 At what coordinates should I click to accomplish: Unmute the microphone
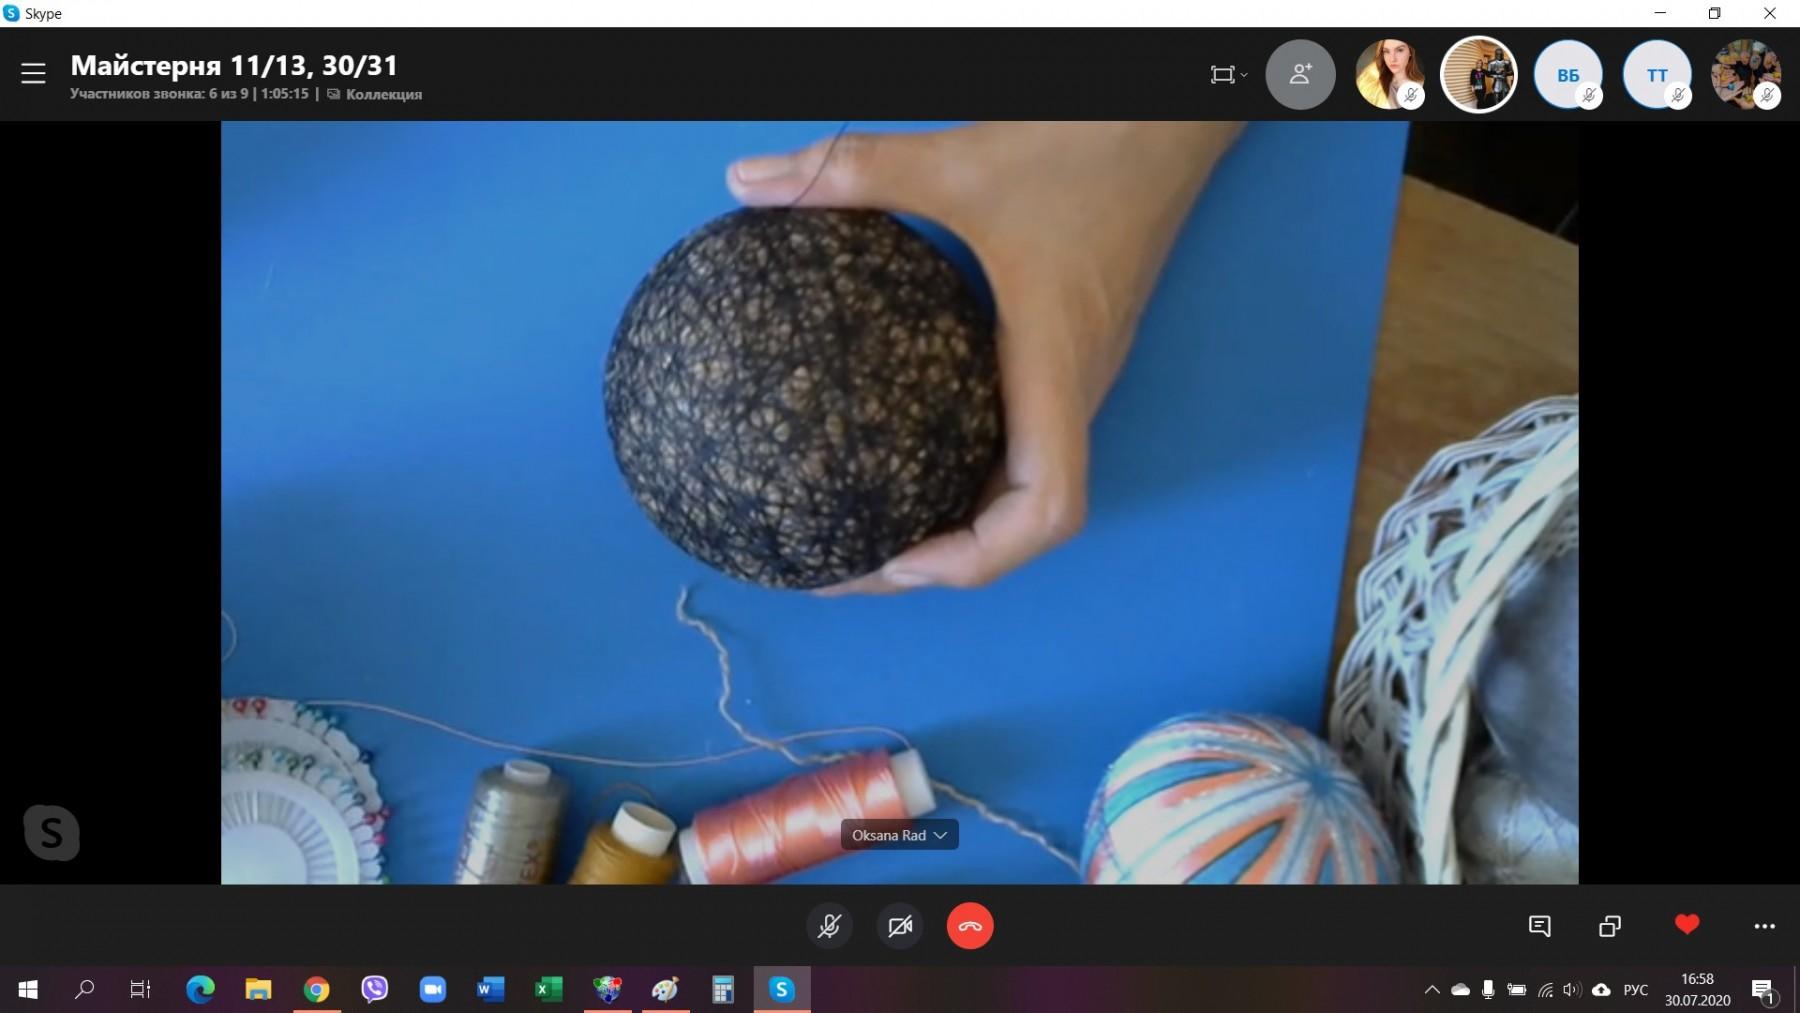(829, 926)
